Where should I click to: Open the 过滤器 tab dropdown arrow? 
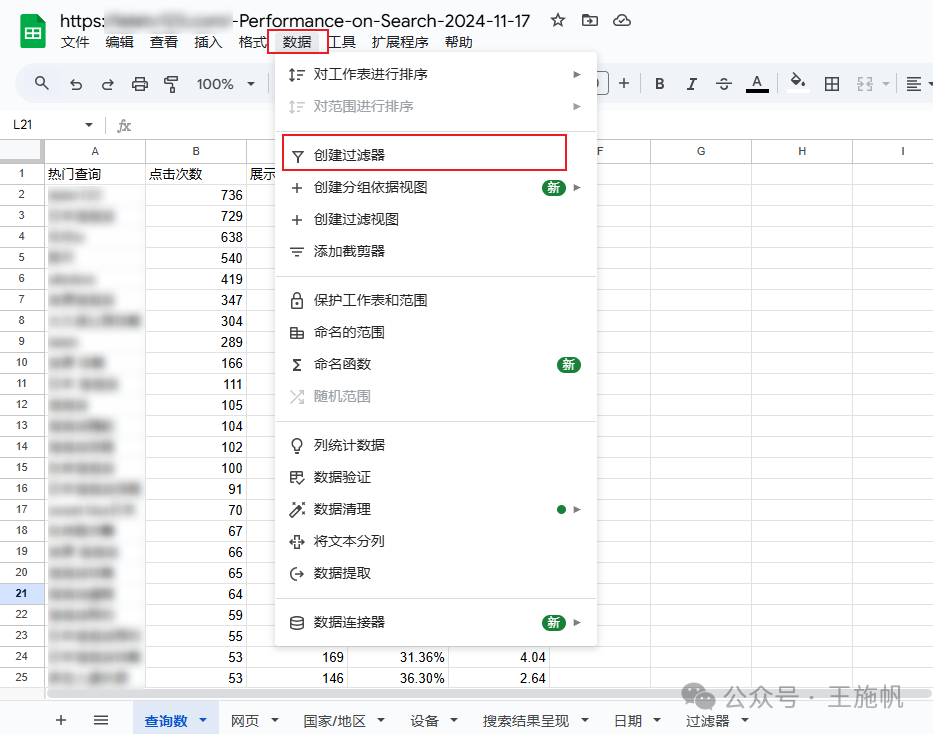tap(745, 720)
